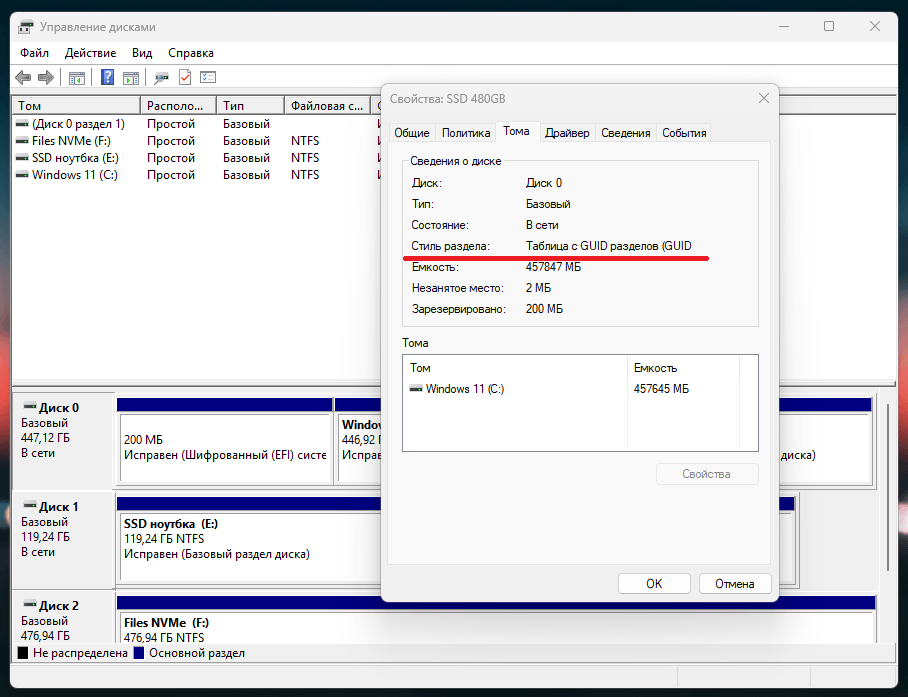Open the События tab
The height and width of the screenshot is (697, 908).
pyautogui.click(x=684, y=133)
